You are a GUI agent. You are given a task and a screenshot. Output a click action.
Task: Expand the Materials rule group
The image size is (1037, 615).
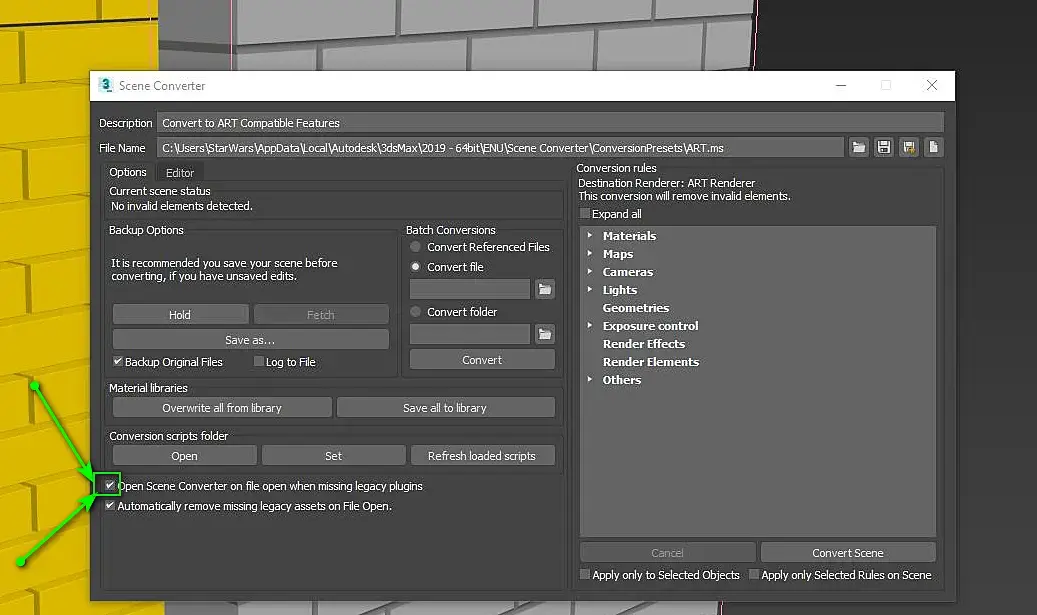point(590,235)
